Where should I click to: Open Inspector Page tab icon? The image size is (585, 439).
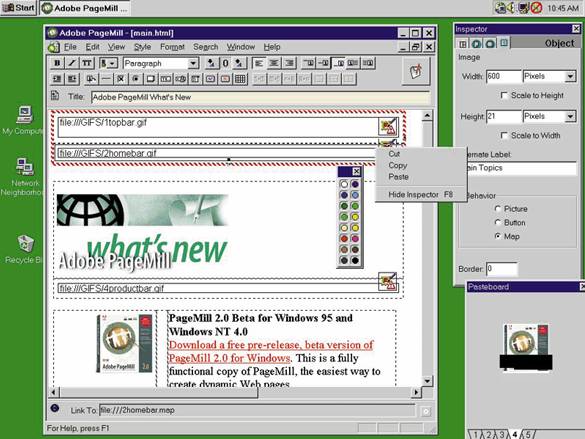(x=476, y=44)
